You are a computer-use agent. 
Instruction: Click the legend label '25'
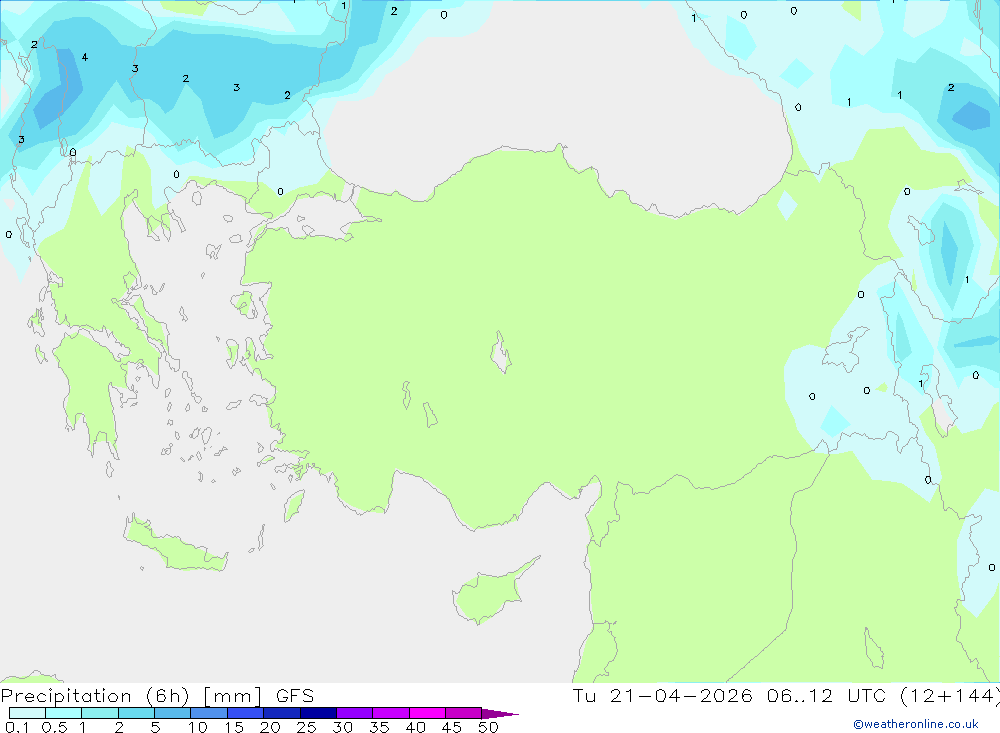(307, 727)
